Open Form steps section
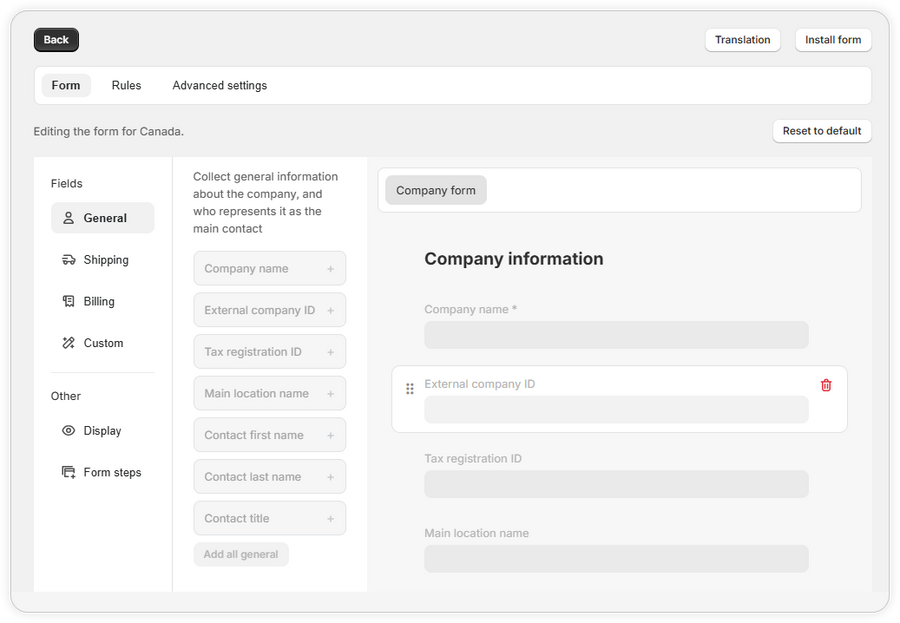Image resolution: width=900 pixels, height=623 pixels. tap(103, 473)
